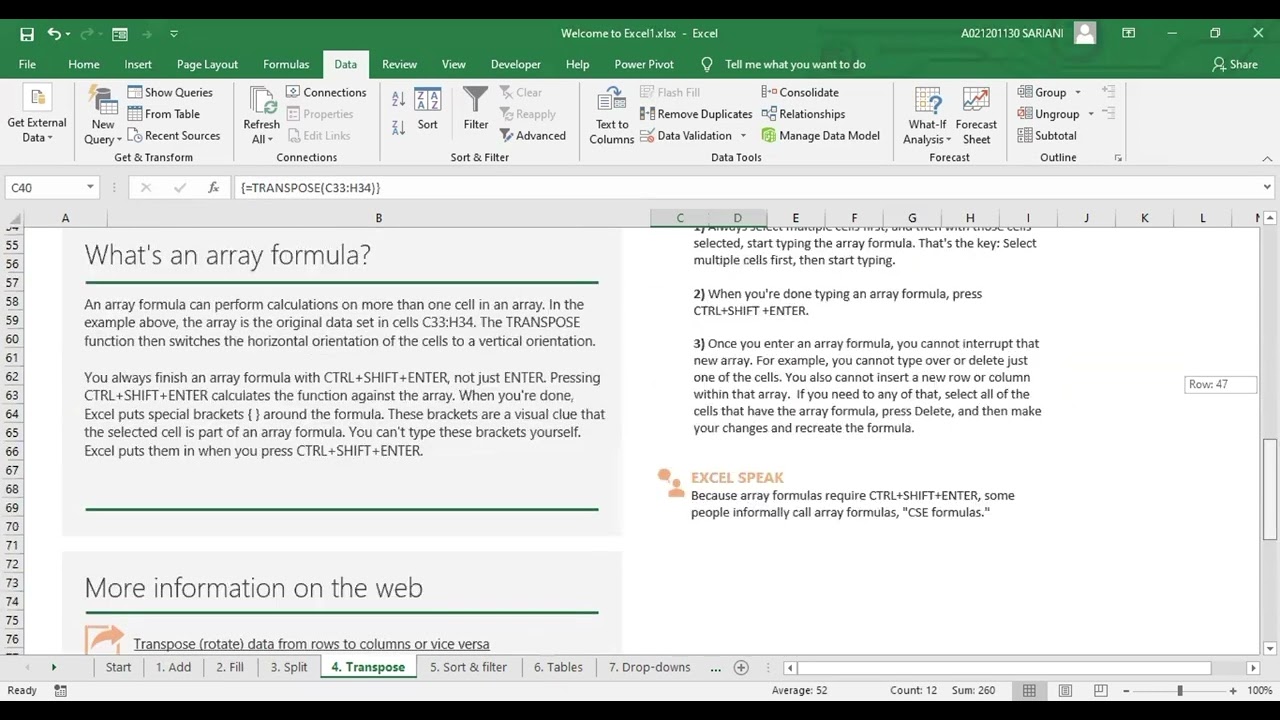Screen dimensions: 1280x720
Task: Click zoom out minus button
Action: [x=1126, y=691]
